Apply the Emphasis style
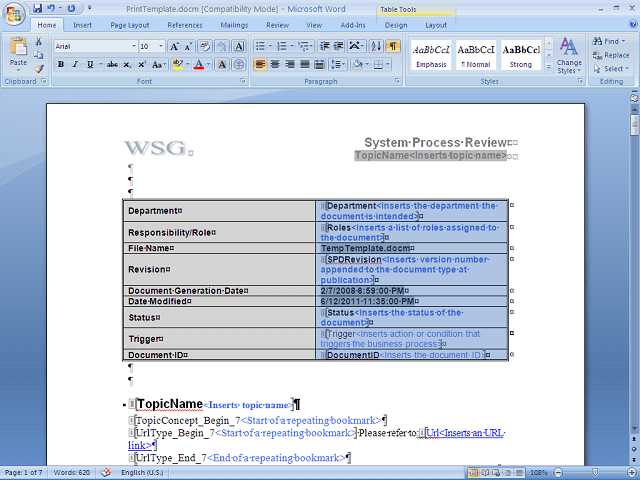The height and width of the screenshot is (480, 640). click(x=431, y=56)
